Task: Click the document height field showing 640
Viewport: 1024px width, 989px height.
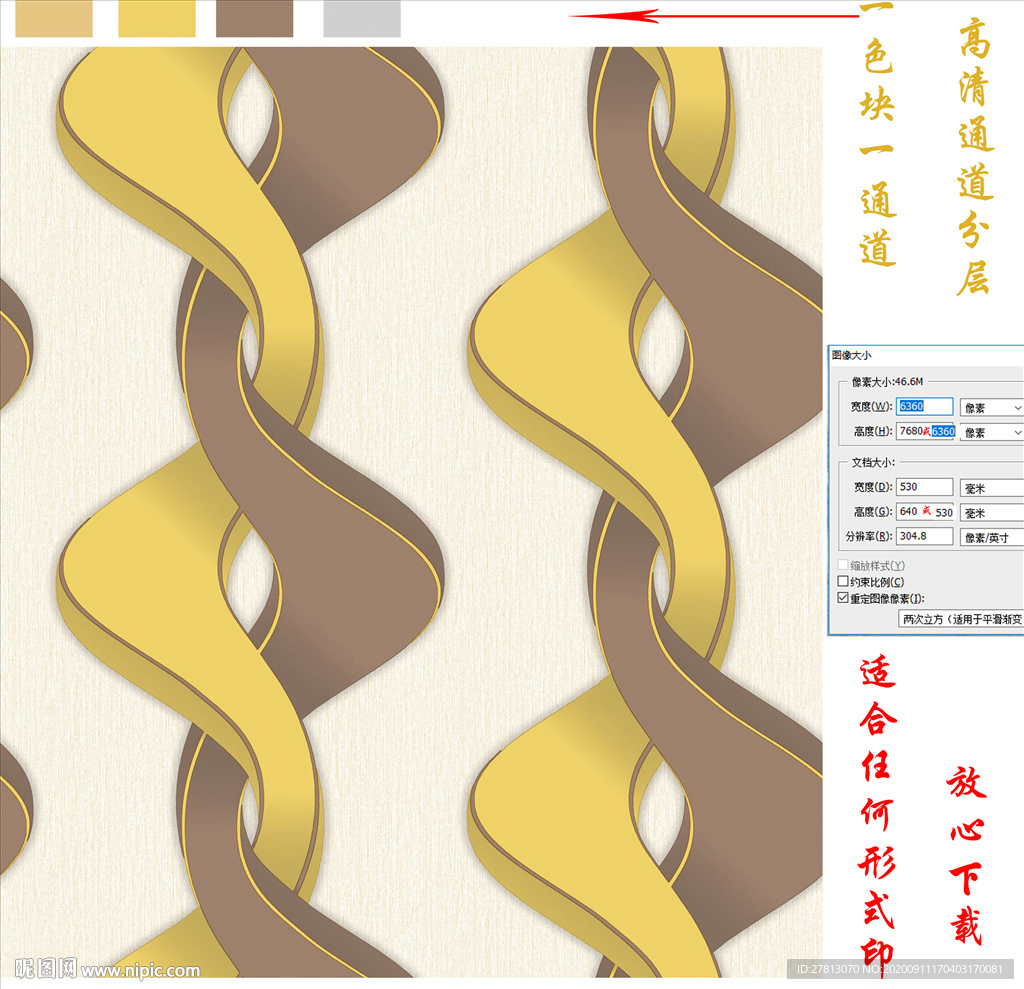Action: pyautogui.click(x=925, y=511)
